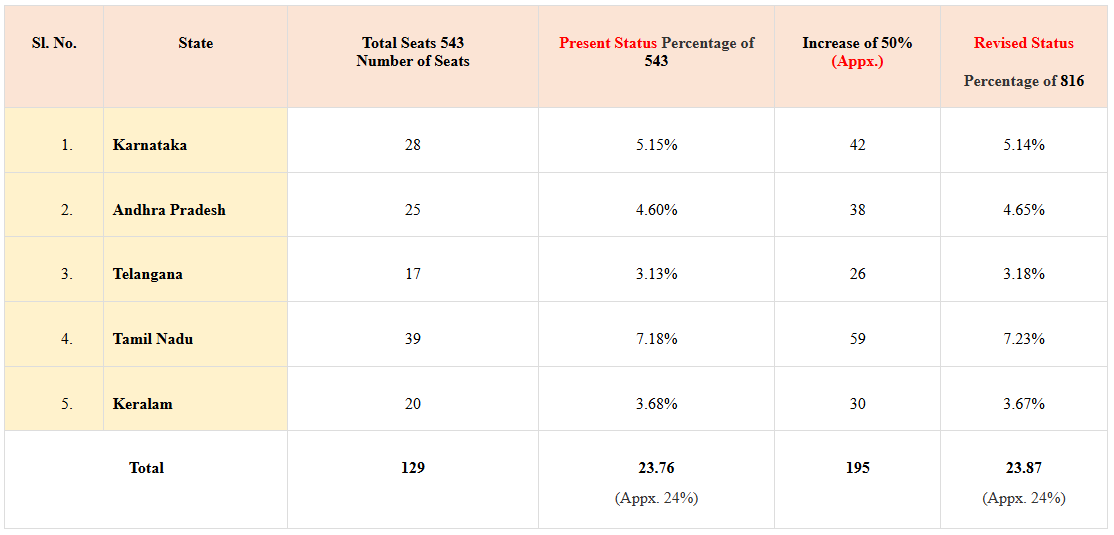Select the Karnataka state cell
The width and height of the screenshot is (1114, 535).
[x=150, y=145]
